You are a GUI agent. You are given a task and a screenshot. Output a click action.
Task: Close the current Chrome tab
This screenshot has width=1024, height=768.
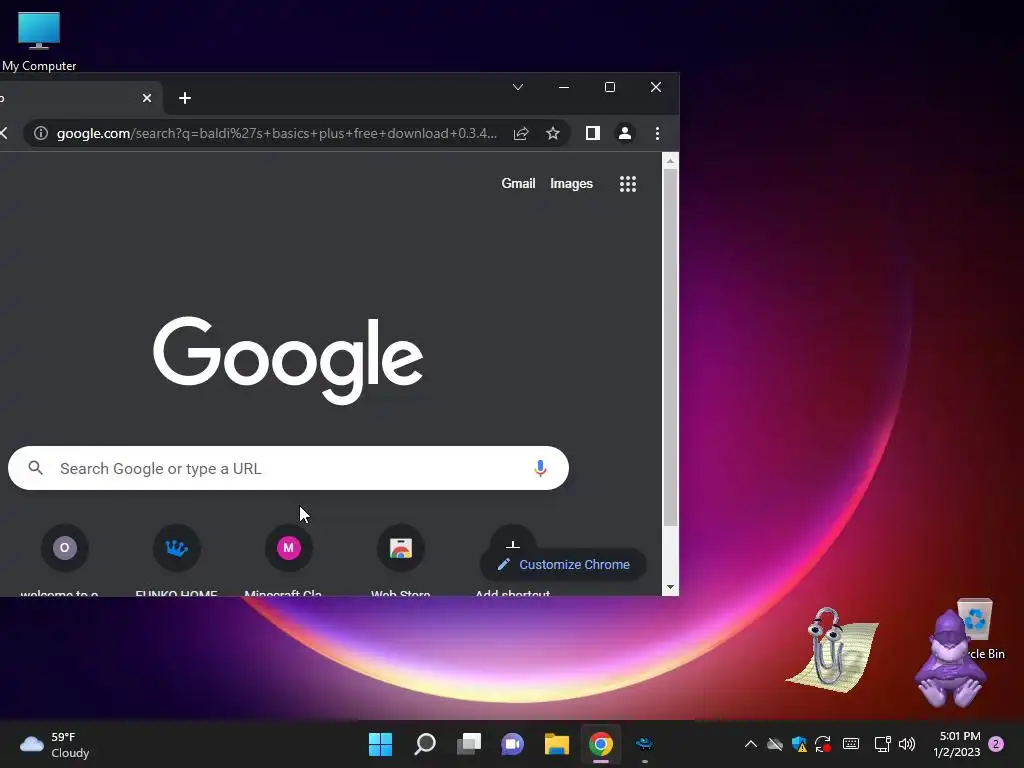tap(147, 98)
